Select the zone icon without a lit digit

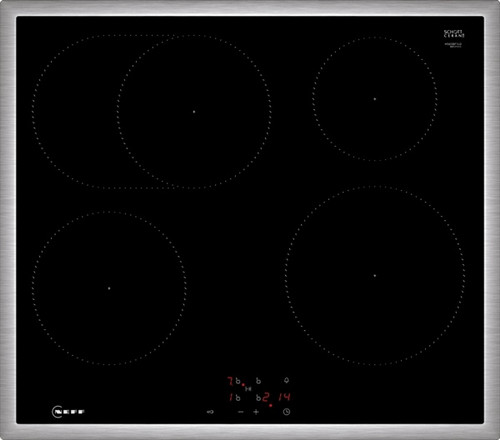coord(258,381)
